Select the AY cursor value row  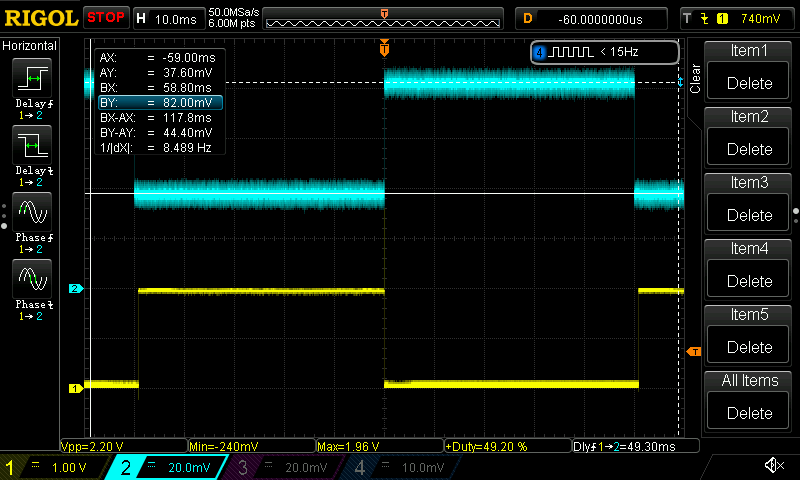pos(160,72)
